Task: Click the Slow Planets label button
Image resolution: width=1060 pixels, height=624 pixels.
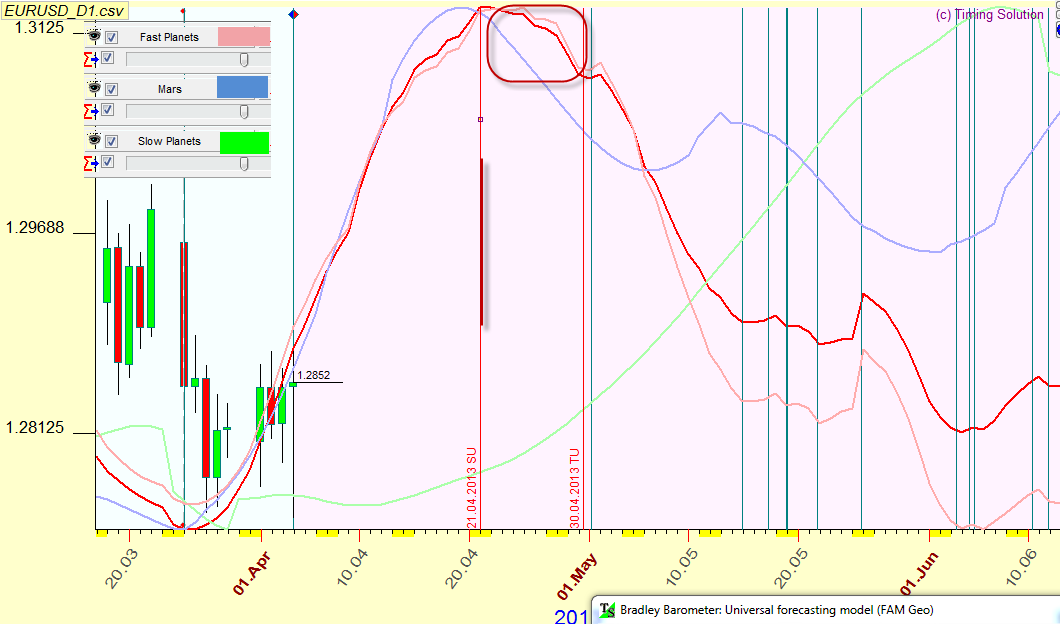Action: 169,141
